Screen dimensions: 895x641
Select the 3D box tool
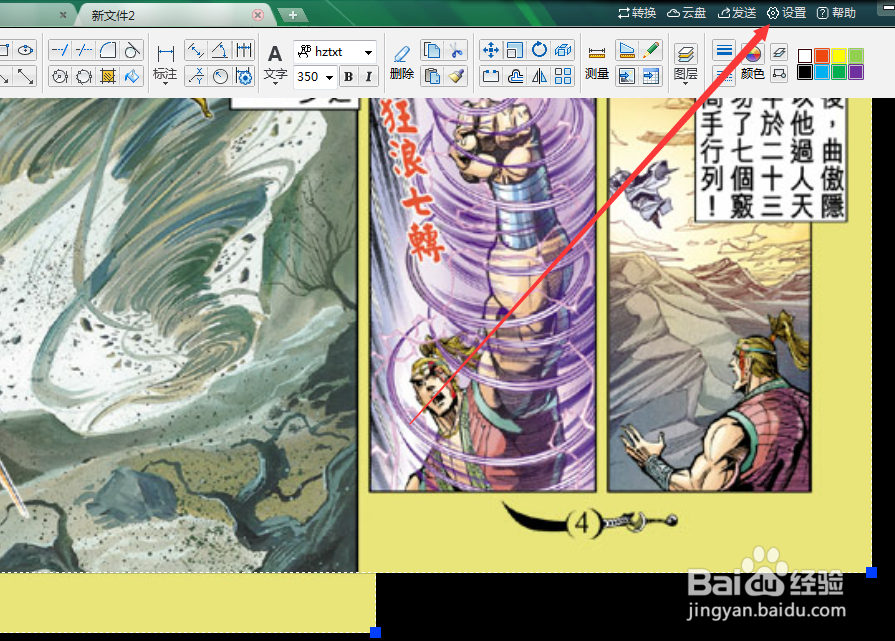(x=563, y=51)
